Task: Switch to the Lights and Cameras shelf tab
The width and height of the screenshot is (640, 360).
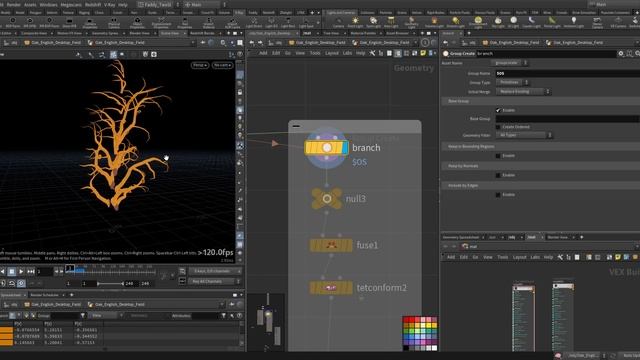Action: [x=341, y=13]
